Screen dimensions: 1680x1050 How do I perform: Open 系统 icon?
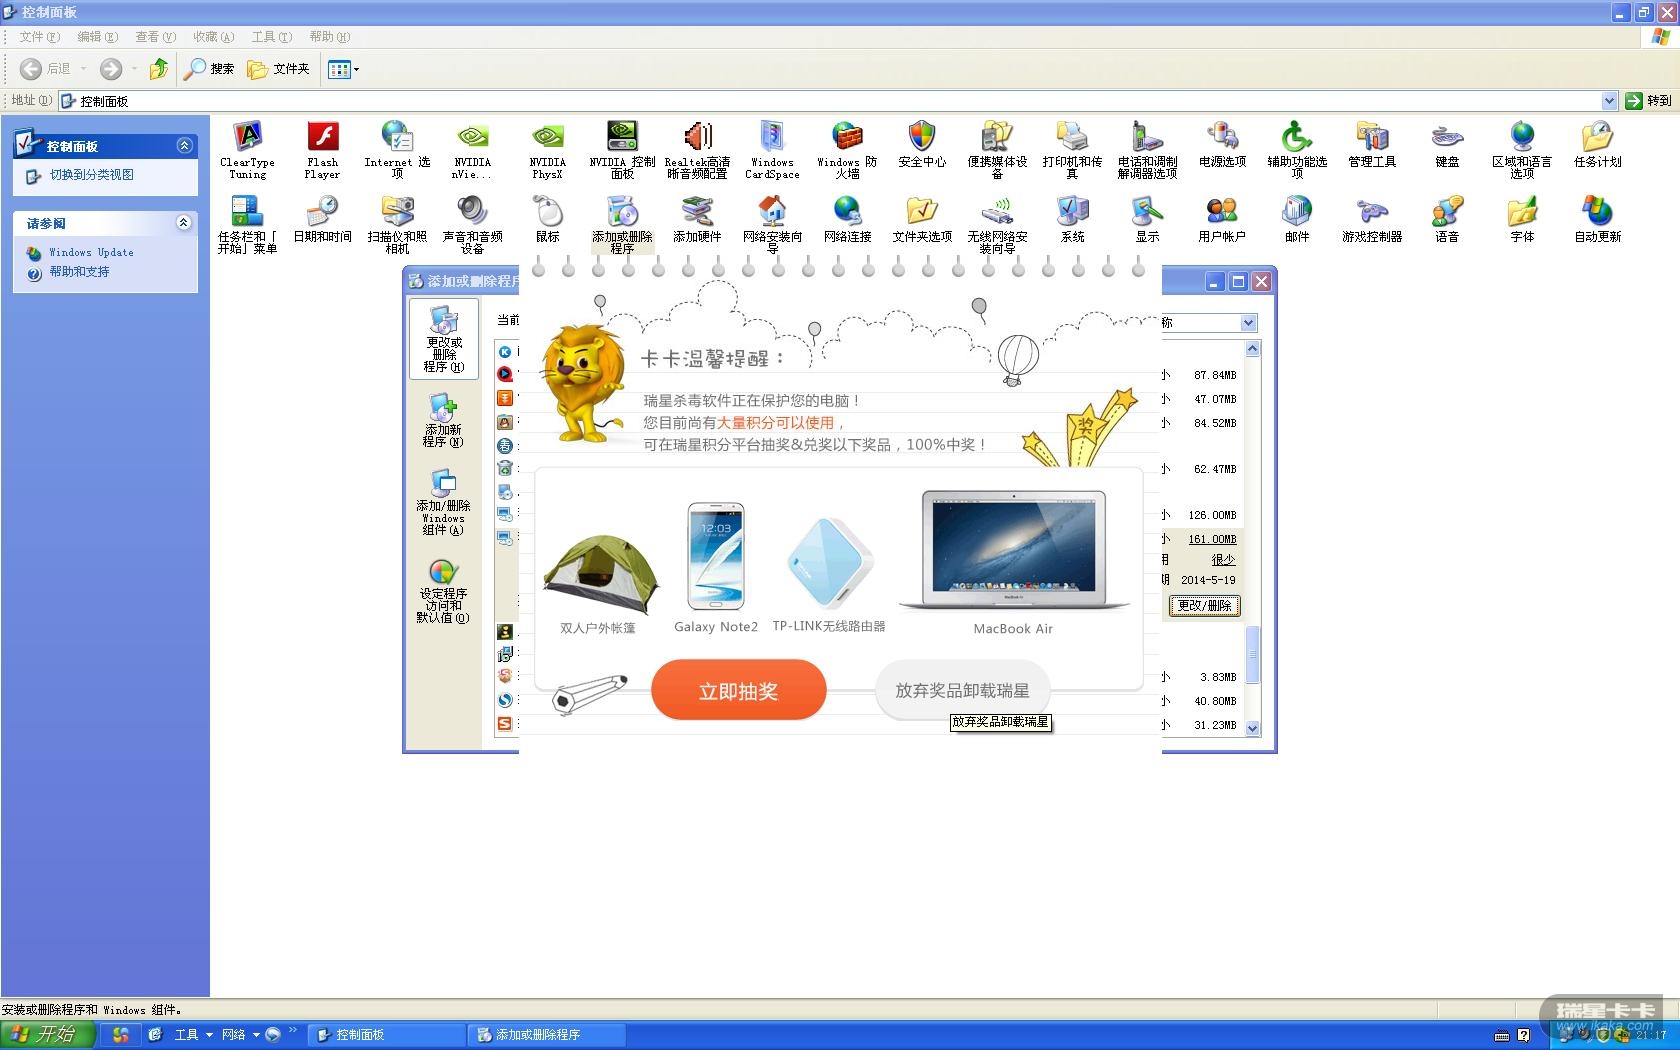click(1072, 219)
